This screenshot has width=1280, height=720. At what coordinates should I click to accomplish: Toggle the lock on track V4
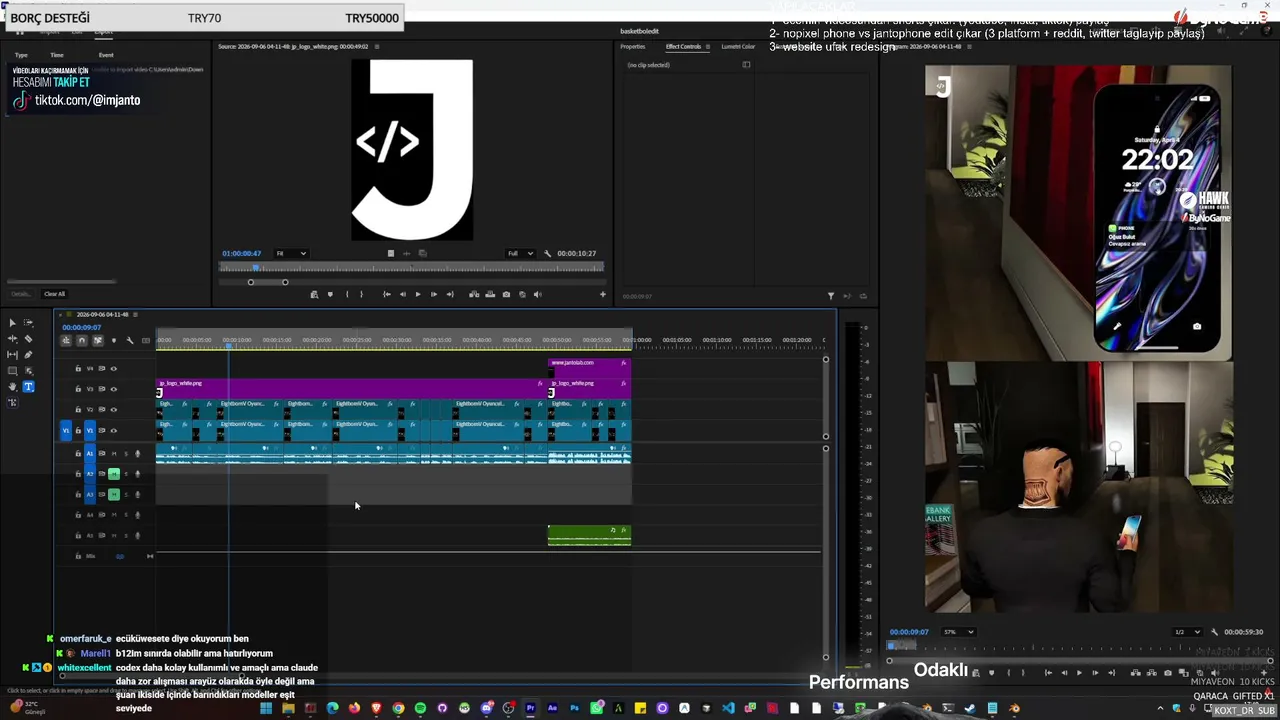[x=78, y=368]
